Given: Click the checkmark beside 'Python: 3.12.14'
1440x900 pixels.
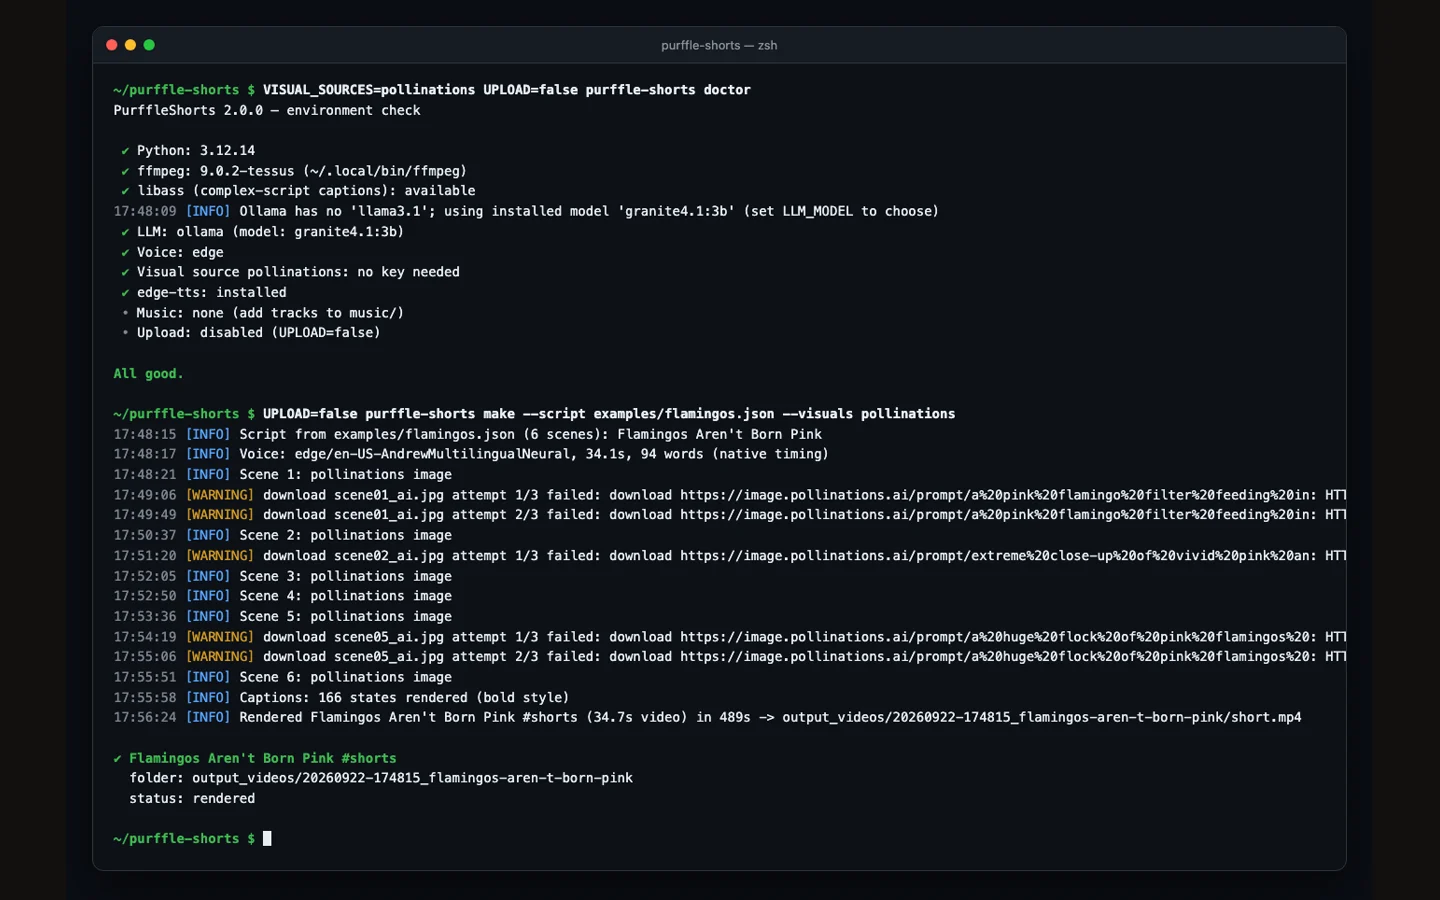Looking at the screenshot, I should tap(125, 151).
